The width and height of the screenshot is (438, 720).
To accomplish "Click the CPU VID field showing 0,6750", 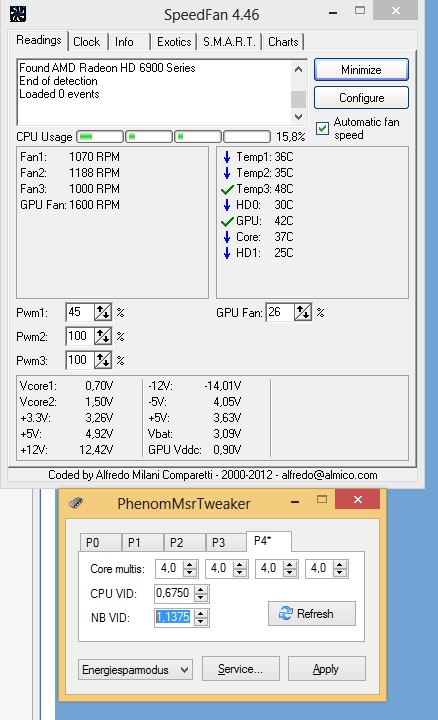I will (174, 593).
